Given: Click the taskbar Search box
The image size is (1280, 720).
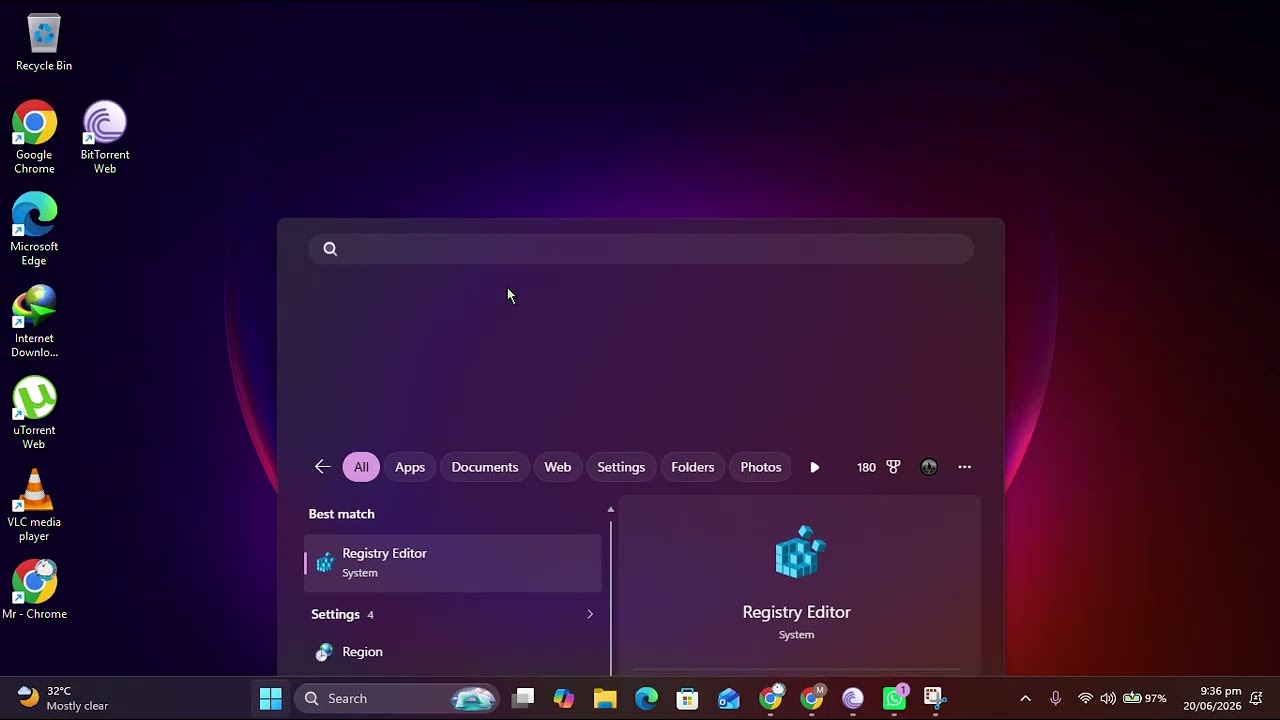Looking at the screenshot, I should click(x=396, y=698).
